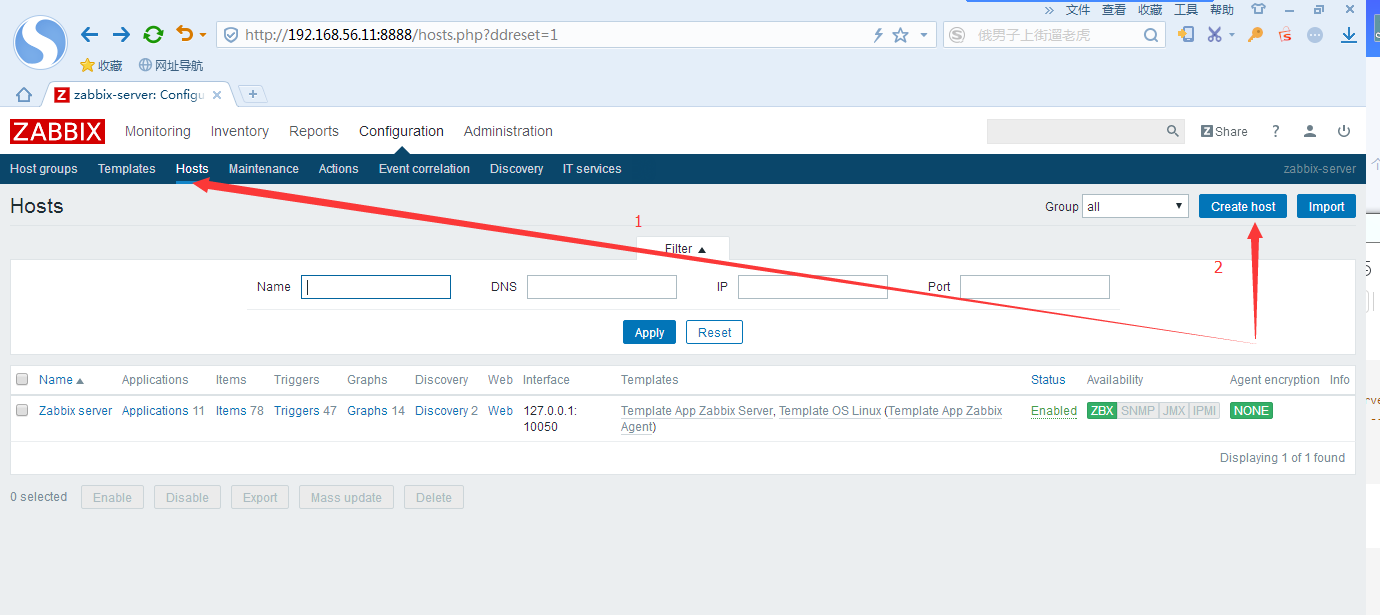Click the scissors screenshot tool icon
The width and height of the screenshot is (1380, 615).
[1214, 35]
